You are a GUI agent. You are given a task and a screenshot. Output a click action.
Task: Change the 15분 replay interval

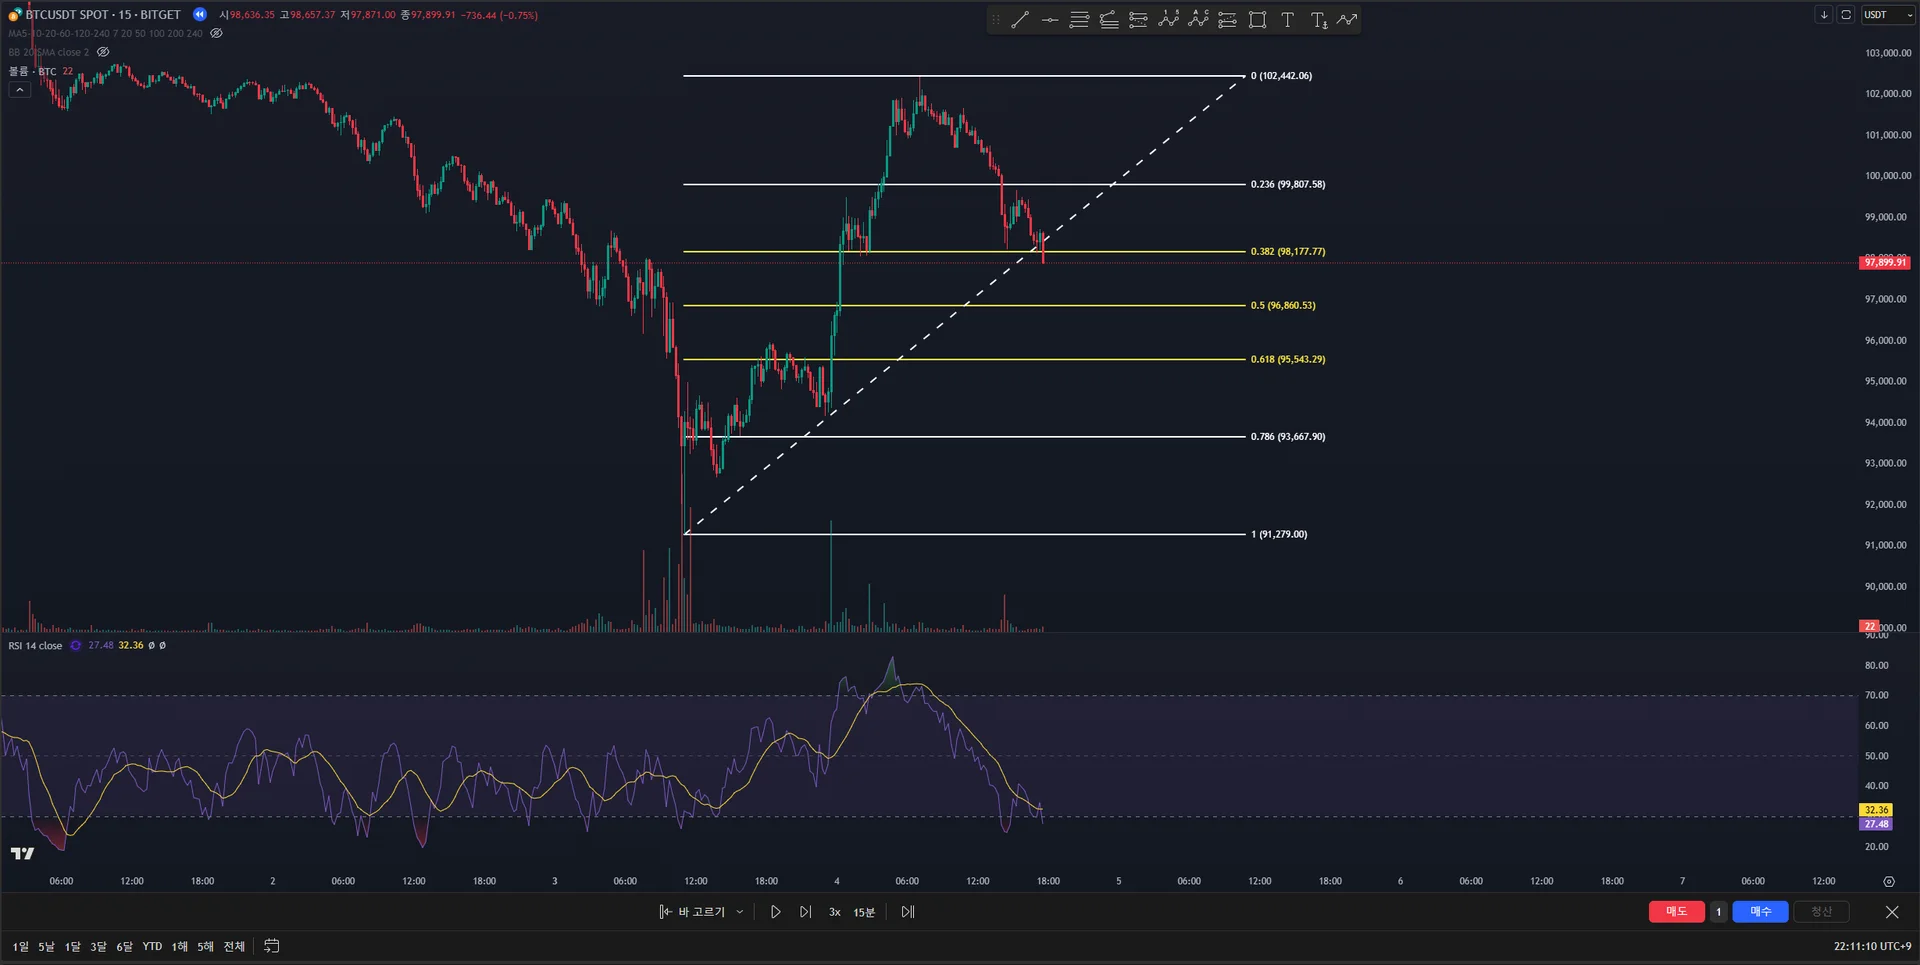[x=864, y=912]
